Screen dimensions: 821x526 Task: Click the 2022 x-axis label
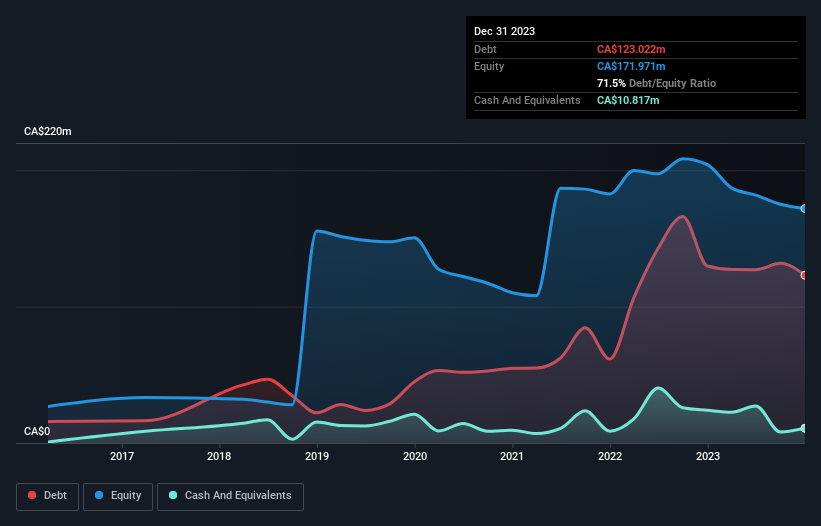[610, 456]
